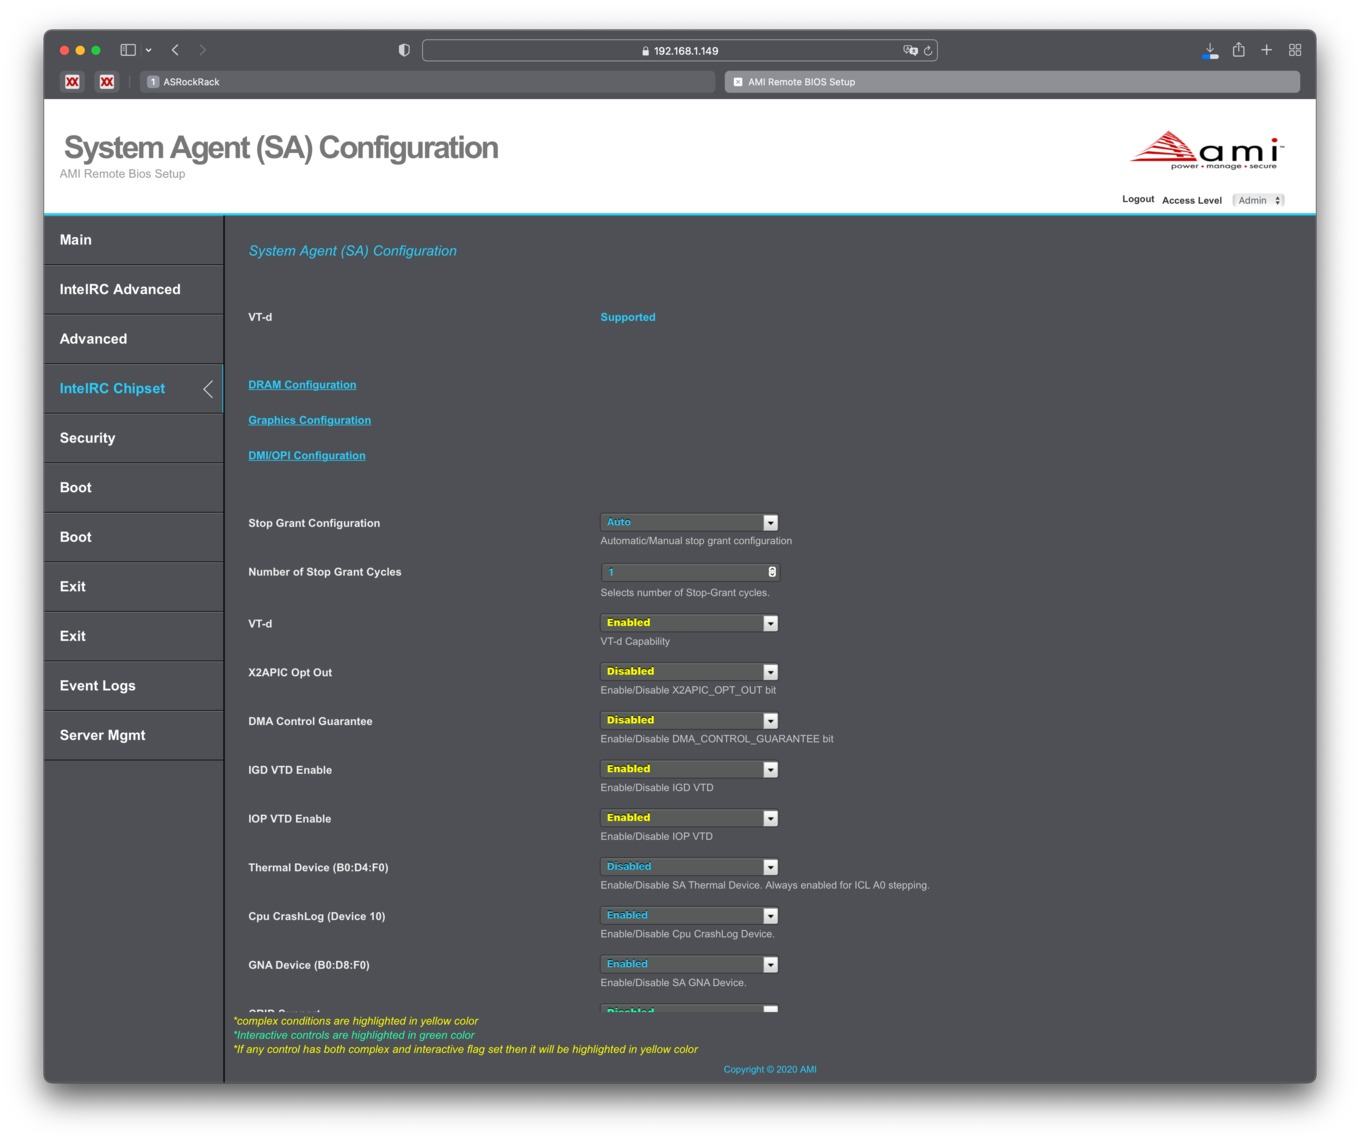Image resolution: width=1360 pixels, height=1141 pixels.
Task: Select IntelRC Chipset menu
Action: (x=133, y=389)
